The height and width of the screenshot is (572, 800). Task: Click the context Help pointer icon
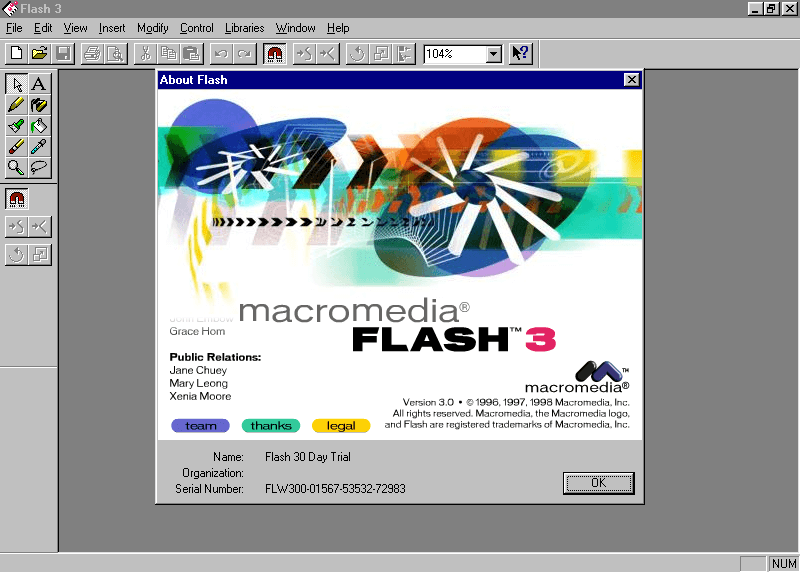click(x=521, y=54)
